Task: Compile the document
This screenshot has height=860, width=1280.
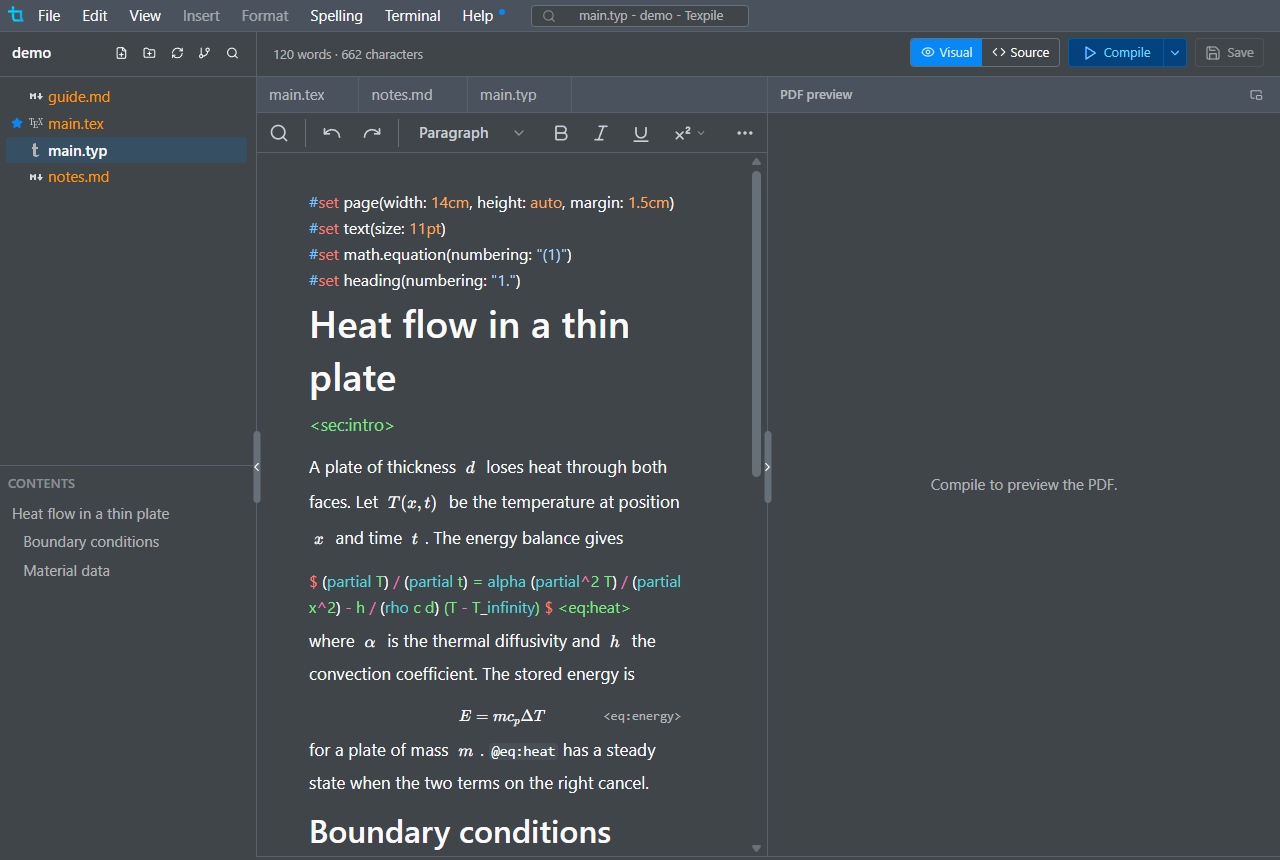Action: (1116, 53)
